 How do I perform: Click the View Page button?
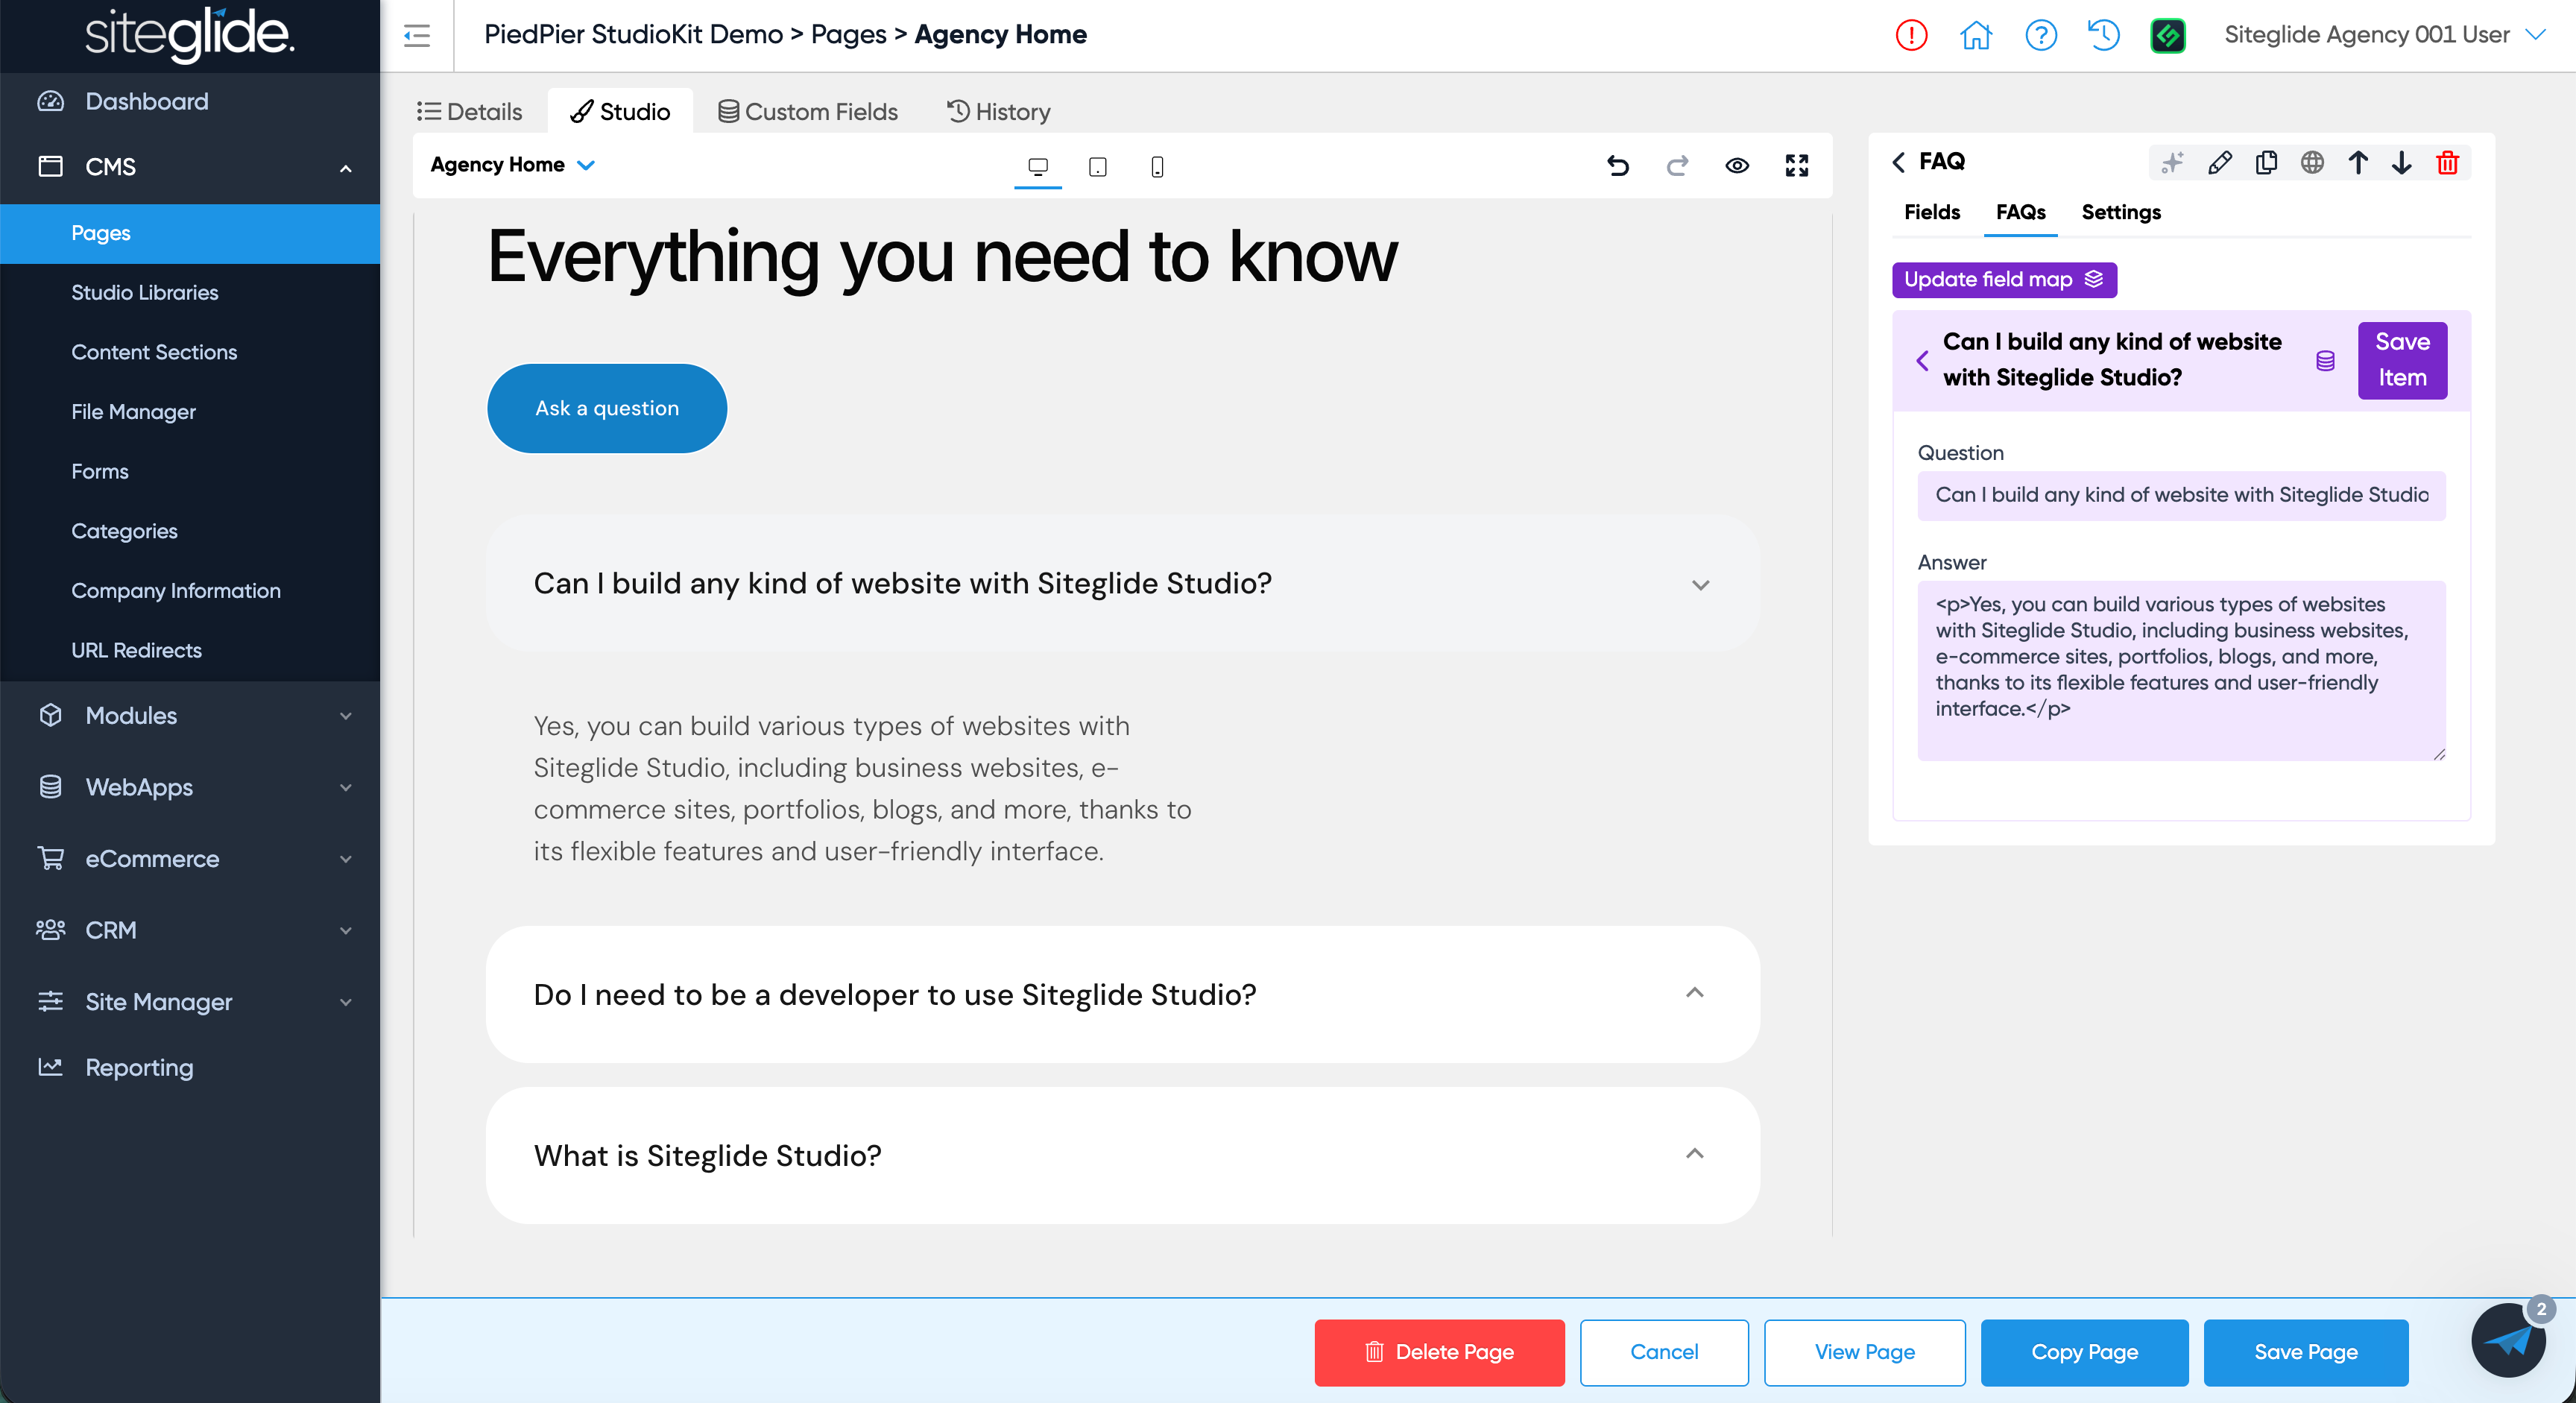1865,1353
